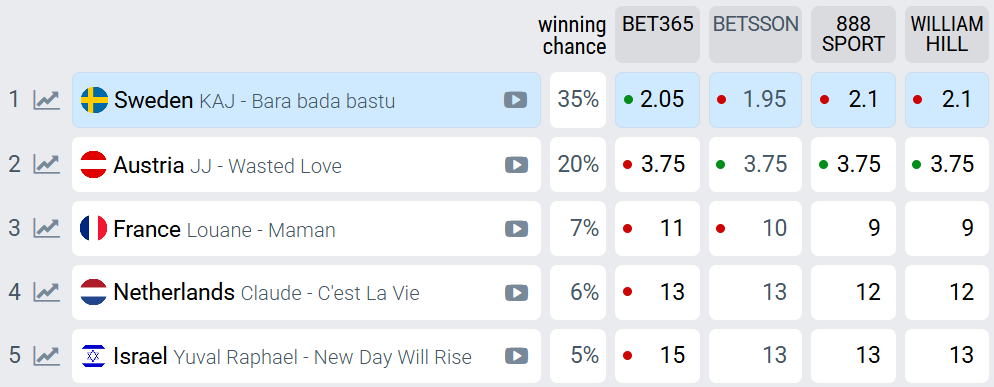The image size is (994, 387).
Task: Click Sweden's 35% winning chance cell
Action: coord(578,100)
